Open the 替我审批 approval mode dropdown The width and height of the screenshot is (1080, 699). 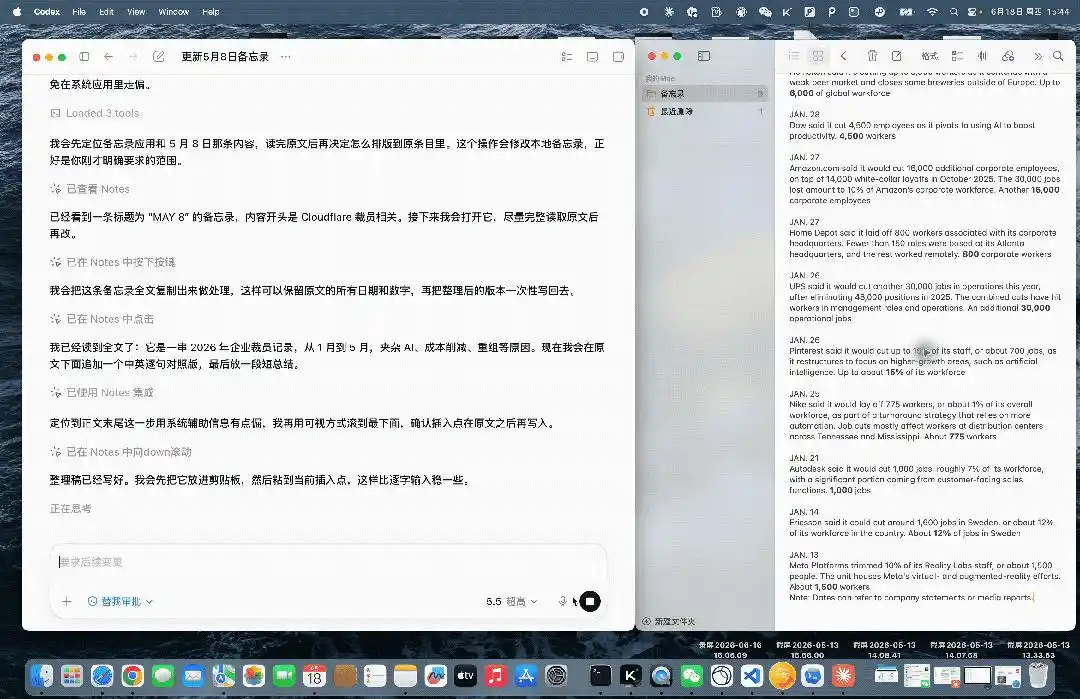click(x=121, y=601)
